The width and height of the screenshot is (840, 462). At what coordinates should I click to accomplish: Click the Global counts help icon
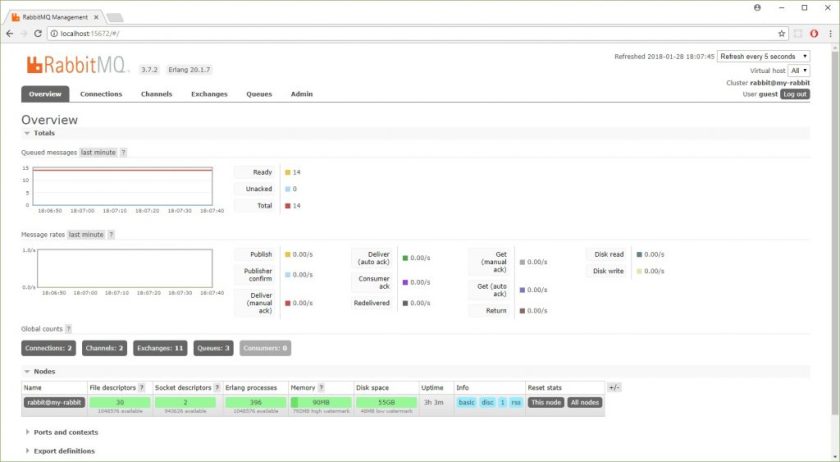click(68, 328)
